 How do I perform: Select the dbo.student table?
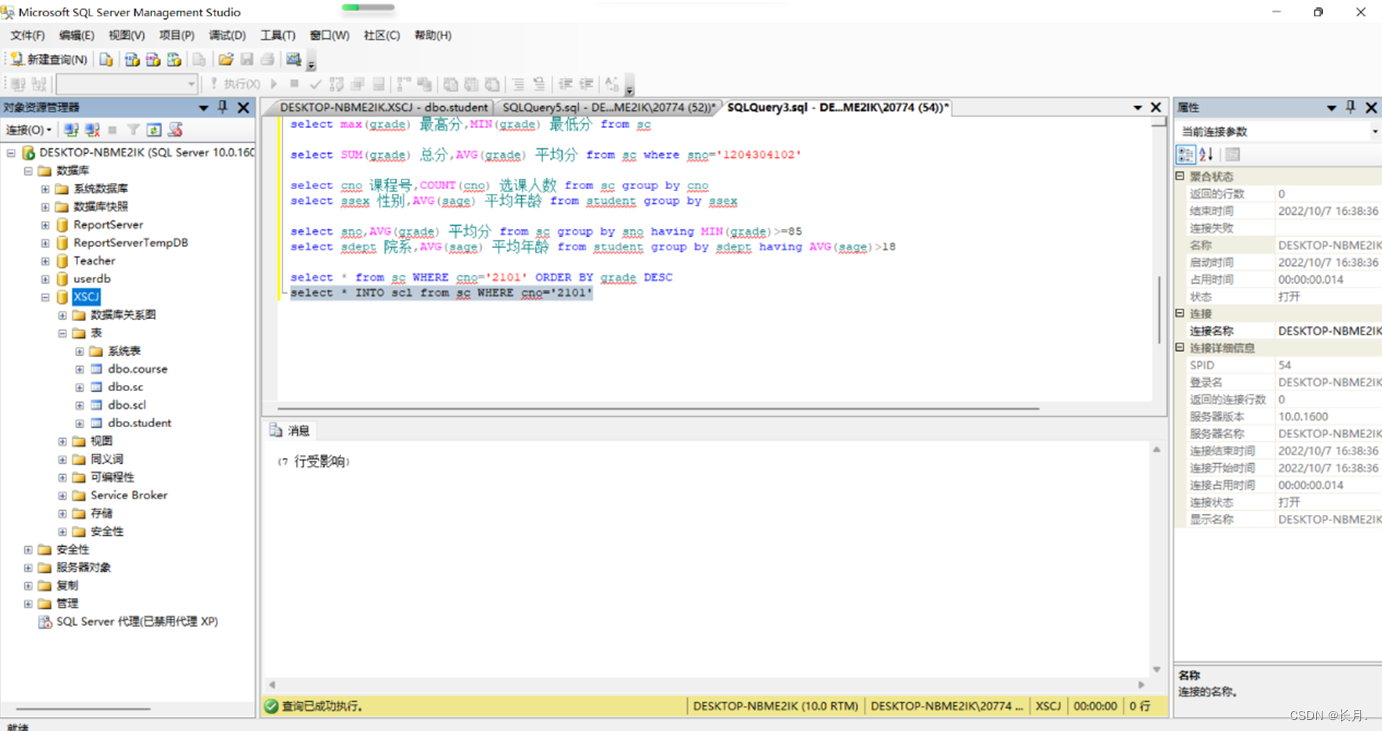[139, 423]
